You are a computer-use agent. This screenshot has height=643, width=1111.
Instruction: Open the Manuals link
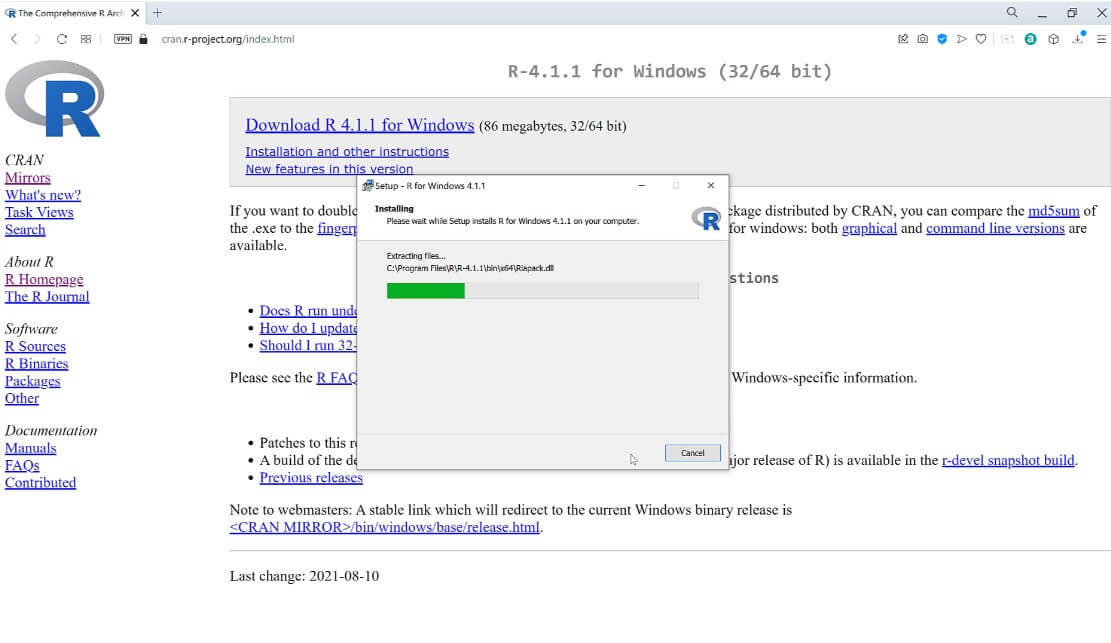[30, 448]
